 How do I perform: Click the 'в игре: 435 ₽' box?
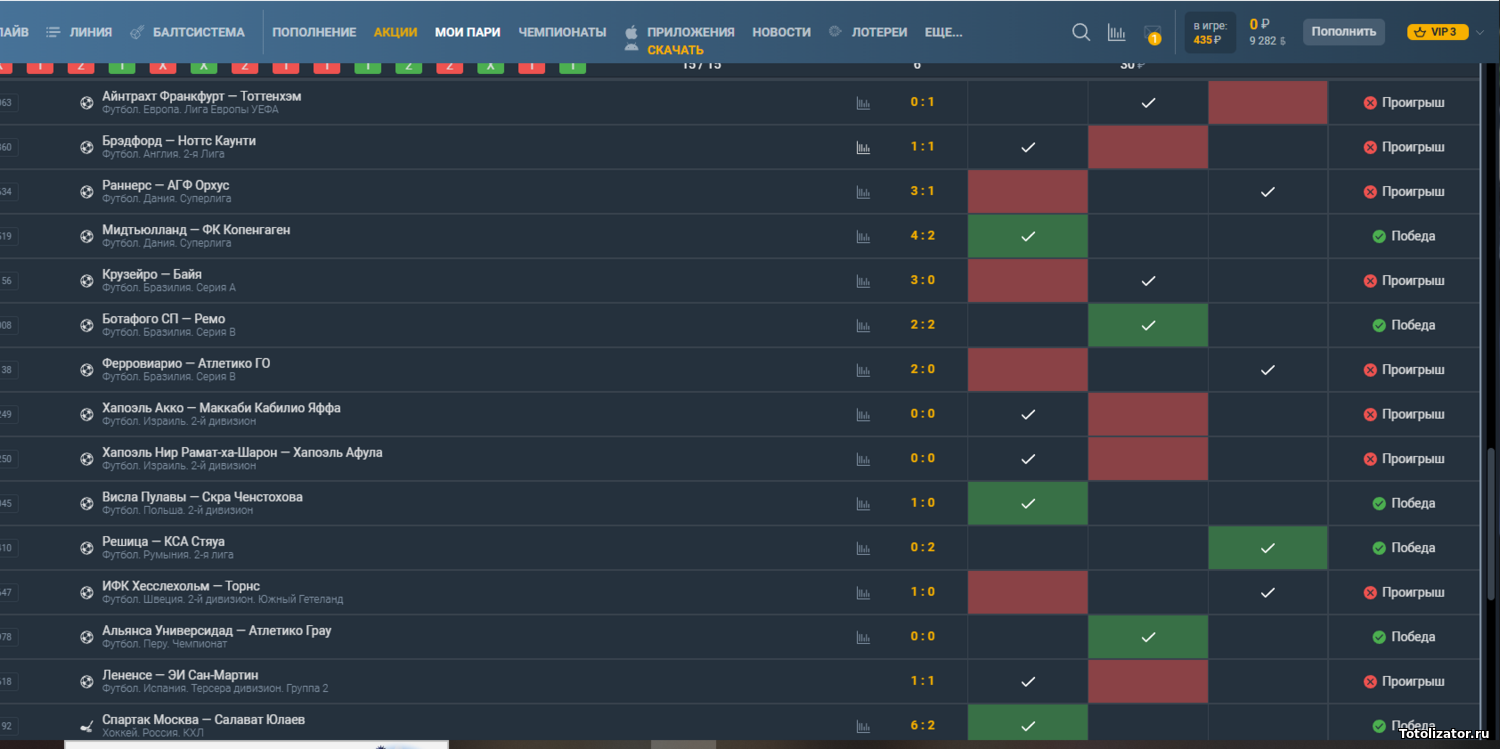[x=1210, y=33]
